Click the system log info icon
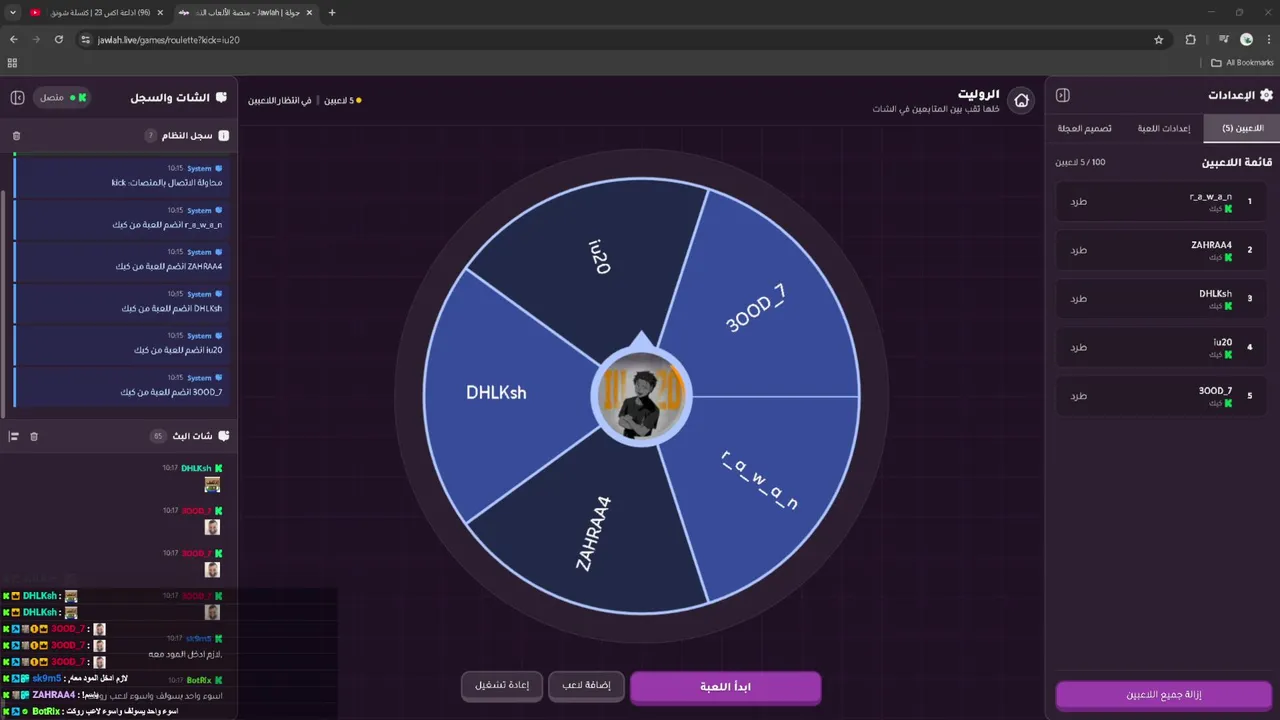1280x720 pixels. click(223, 135)
